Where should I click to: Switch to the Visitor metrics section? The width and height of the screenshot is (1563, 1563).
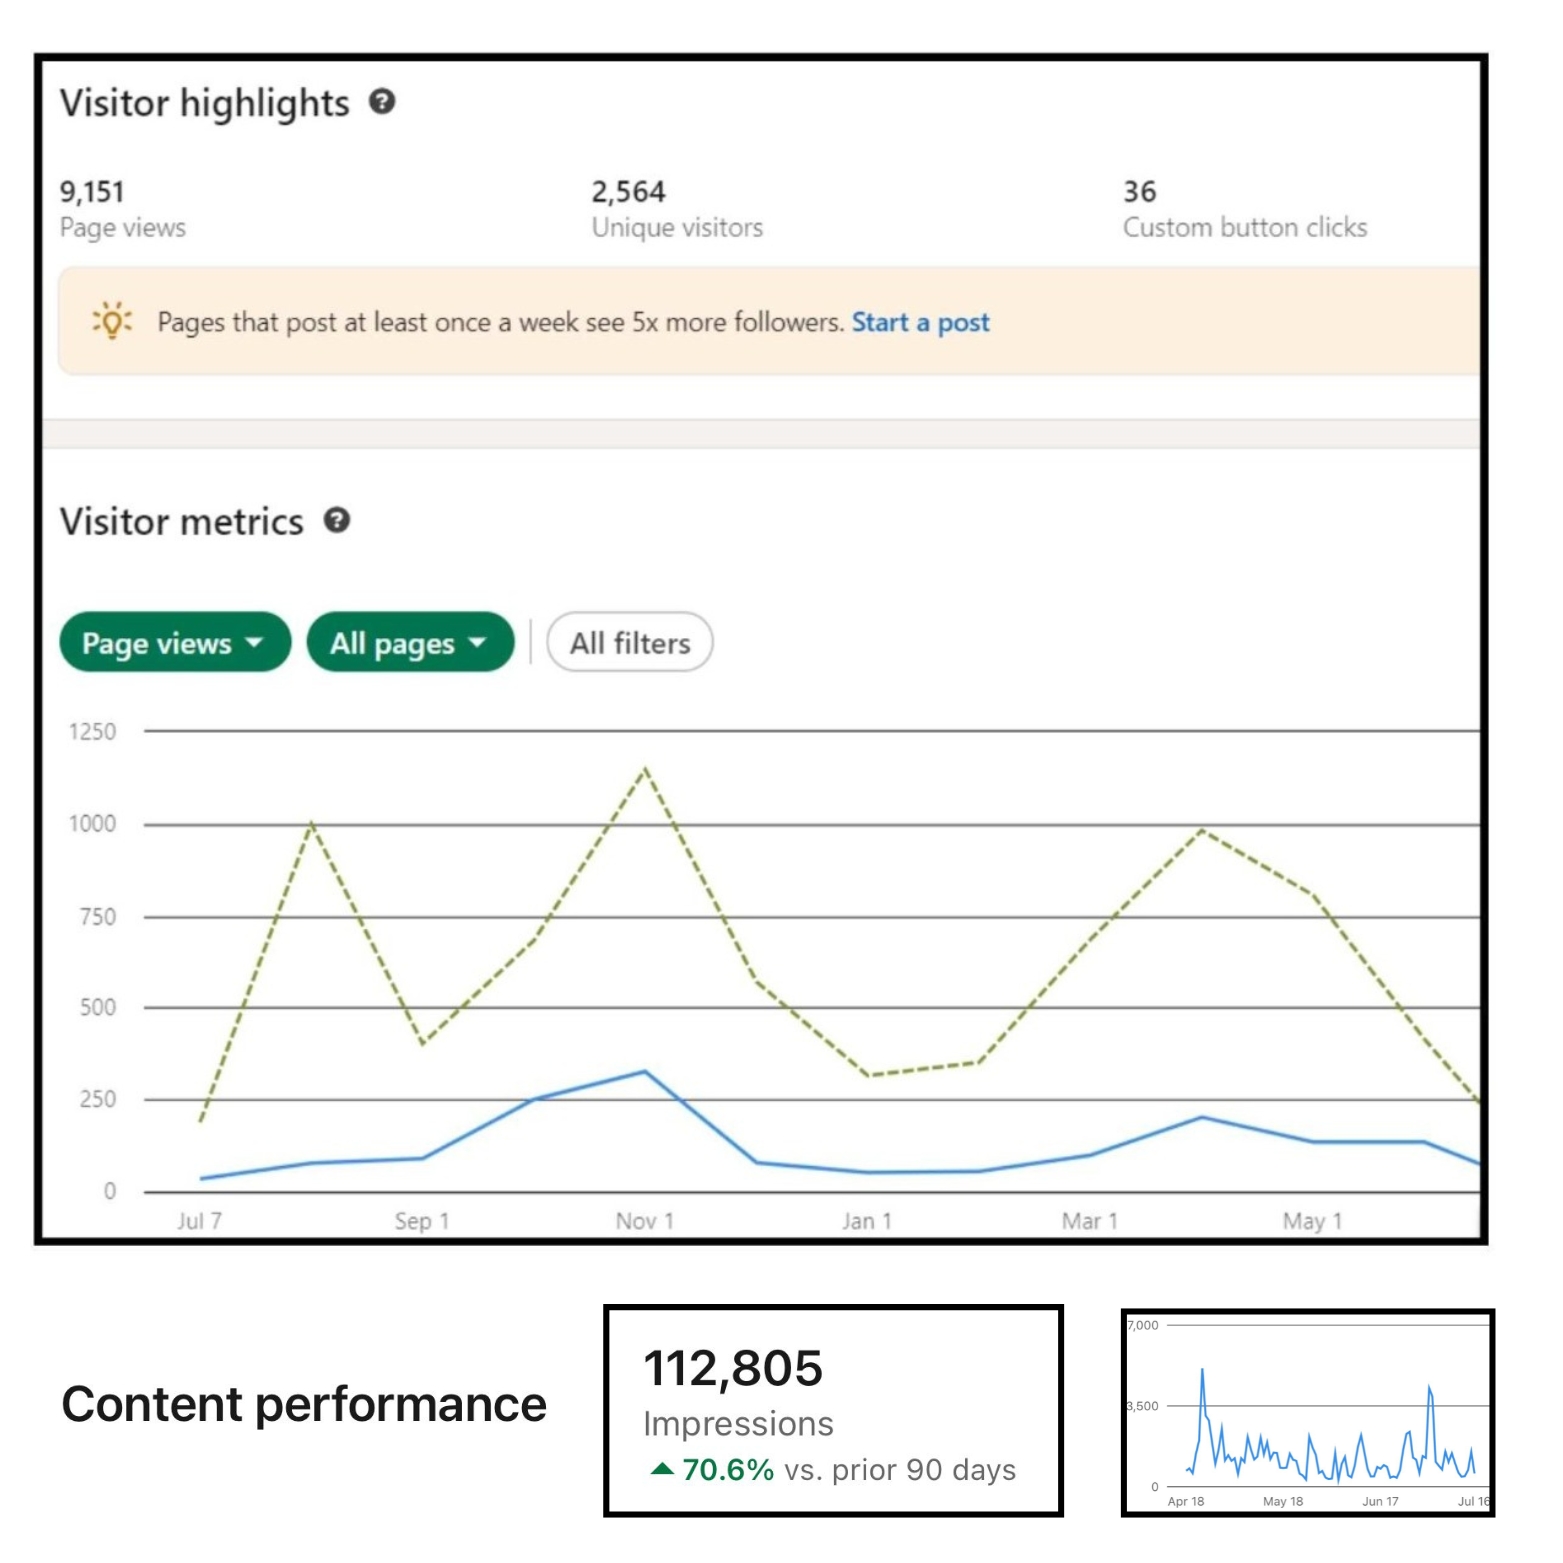180,521
